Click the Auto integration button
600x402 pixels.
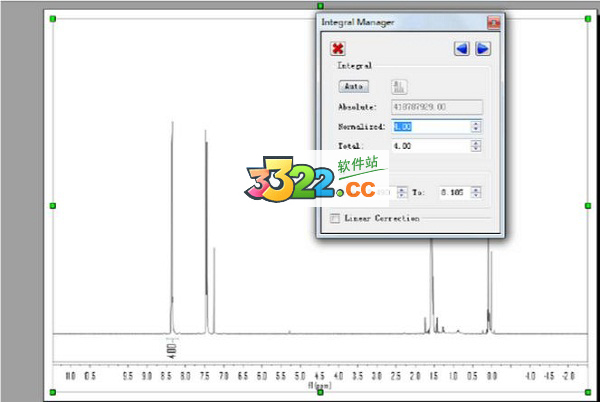point(354,86)
